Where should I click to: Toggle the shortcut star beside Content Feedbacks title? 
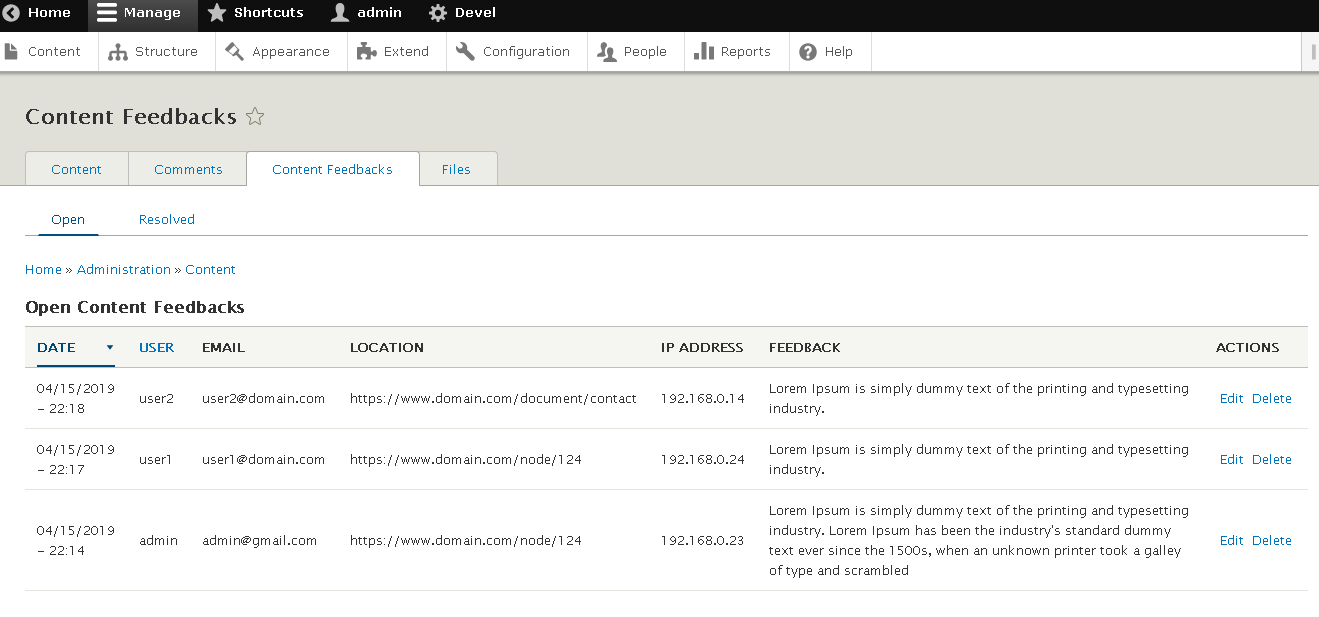(255, 117)
